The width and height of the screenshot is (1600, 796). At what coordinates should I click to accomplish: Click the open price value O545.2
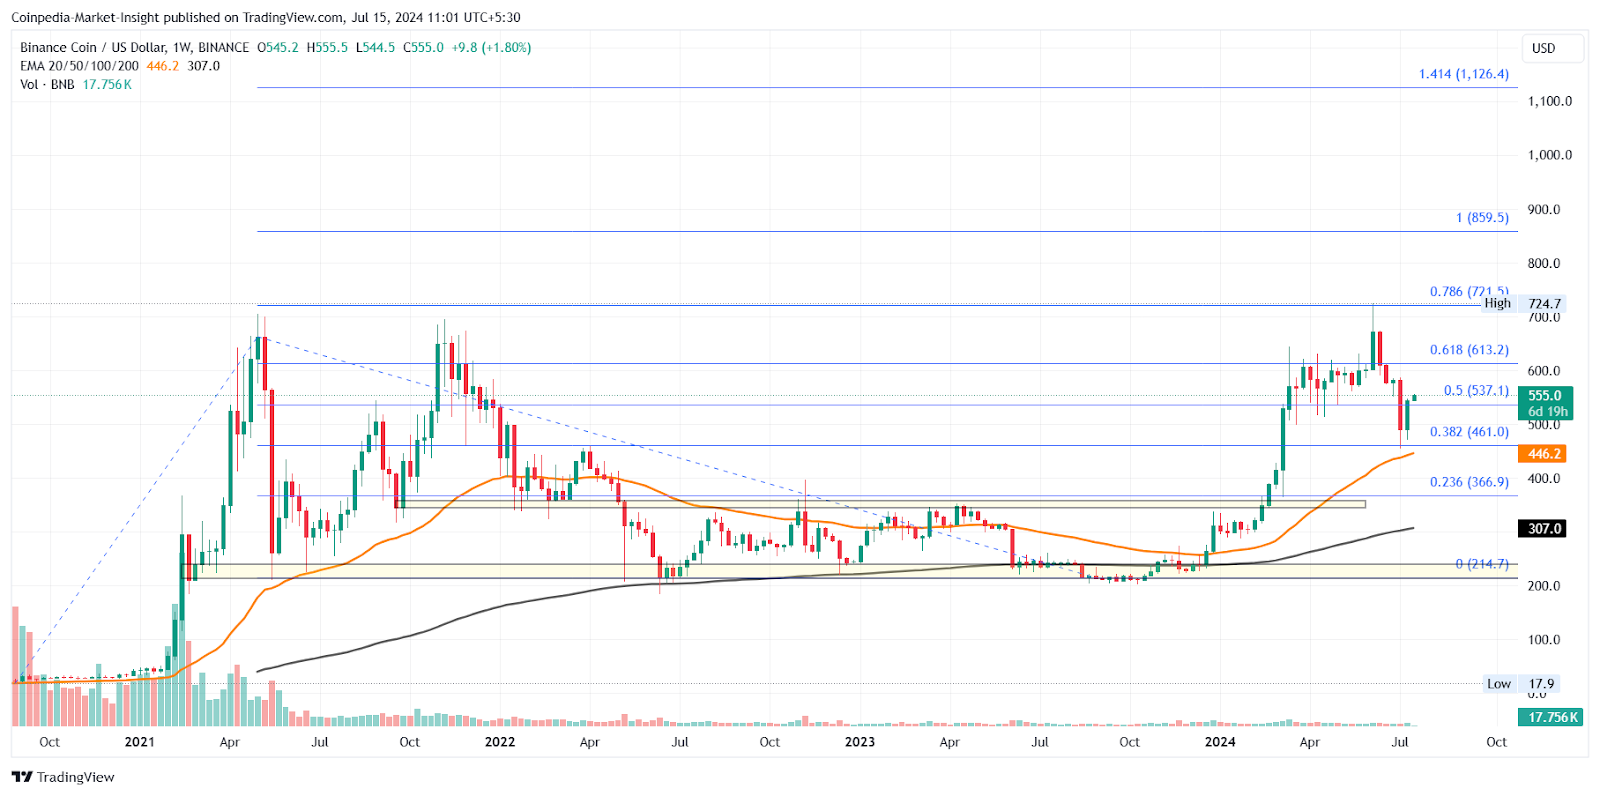coord(278,47)
